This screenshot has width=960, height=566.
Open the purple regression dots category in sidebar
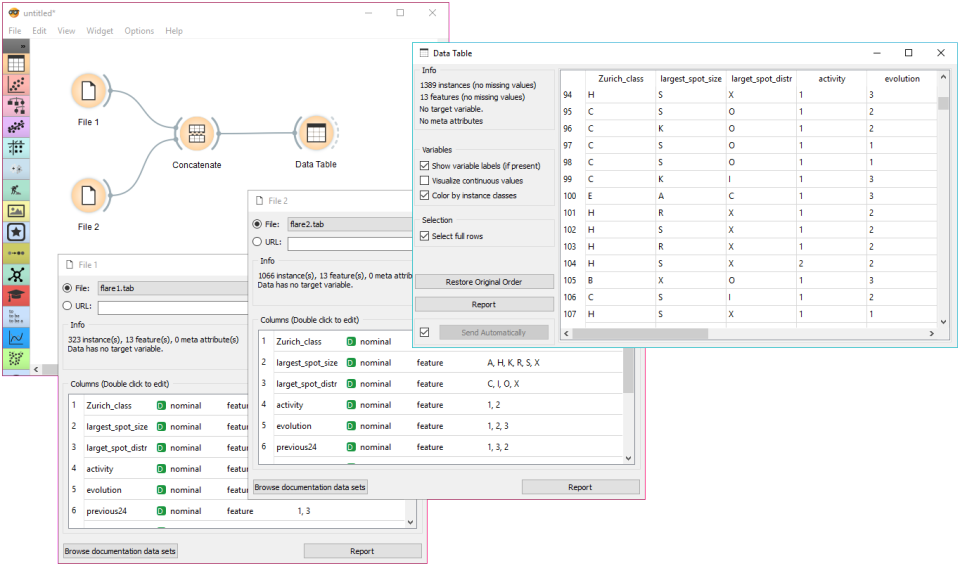click(16, 127)
